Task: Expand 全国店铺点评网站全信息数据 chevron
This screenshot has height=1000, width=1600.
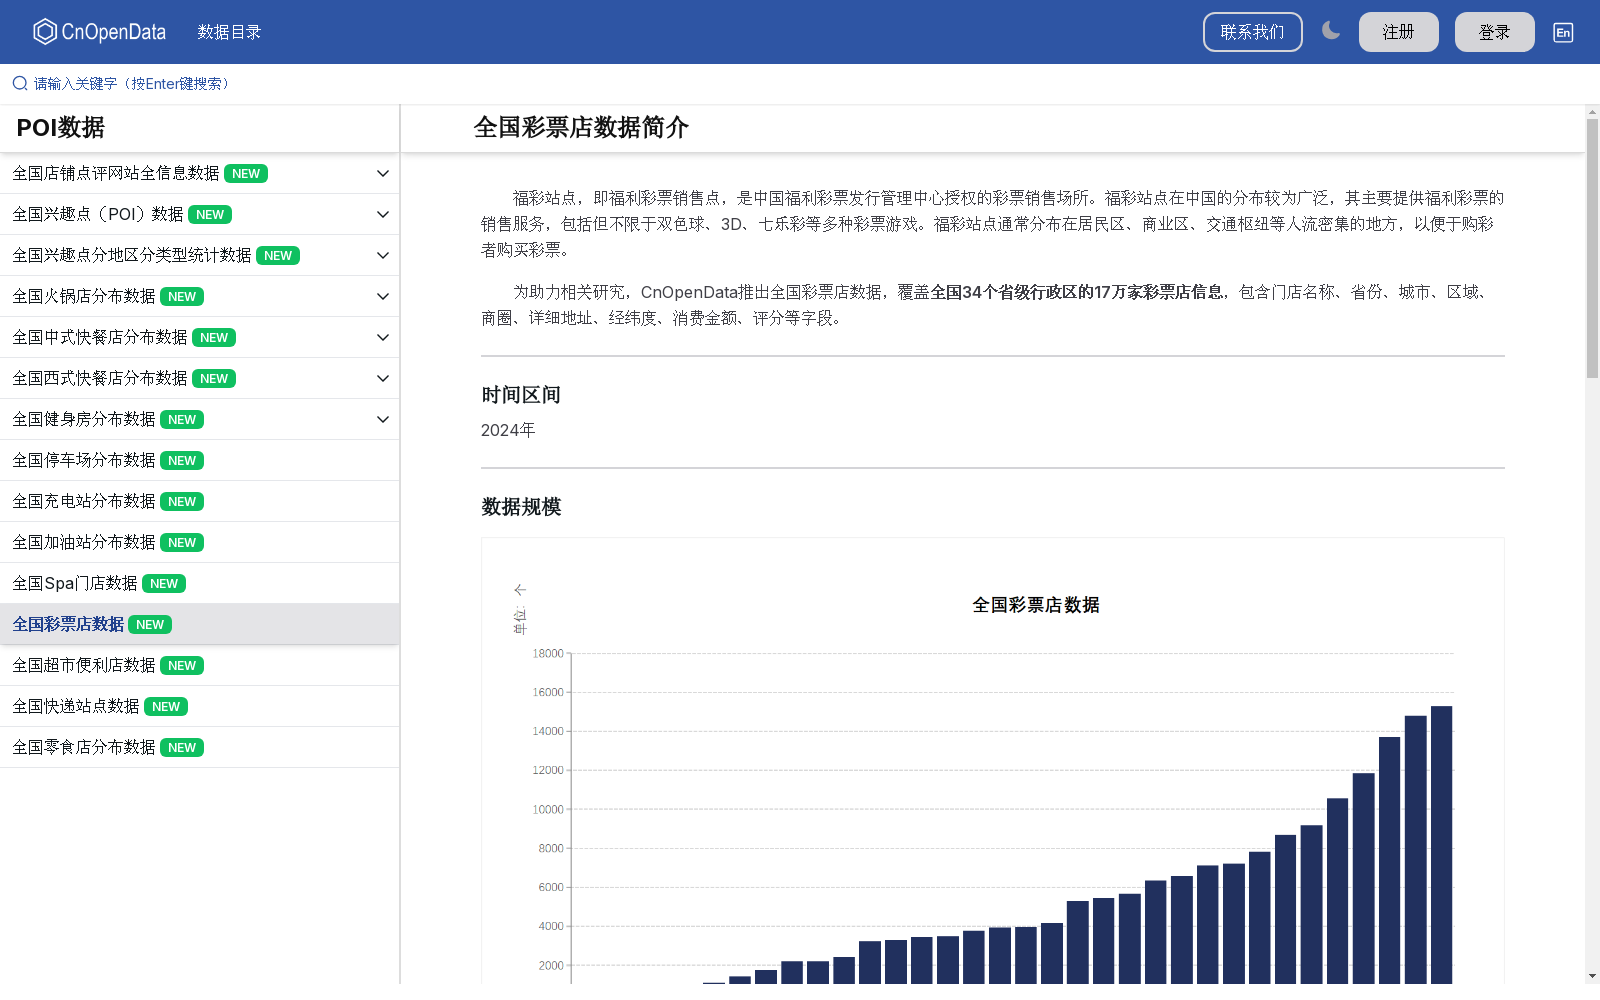Action: 382,174
